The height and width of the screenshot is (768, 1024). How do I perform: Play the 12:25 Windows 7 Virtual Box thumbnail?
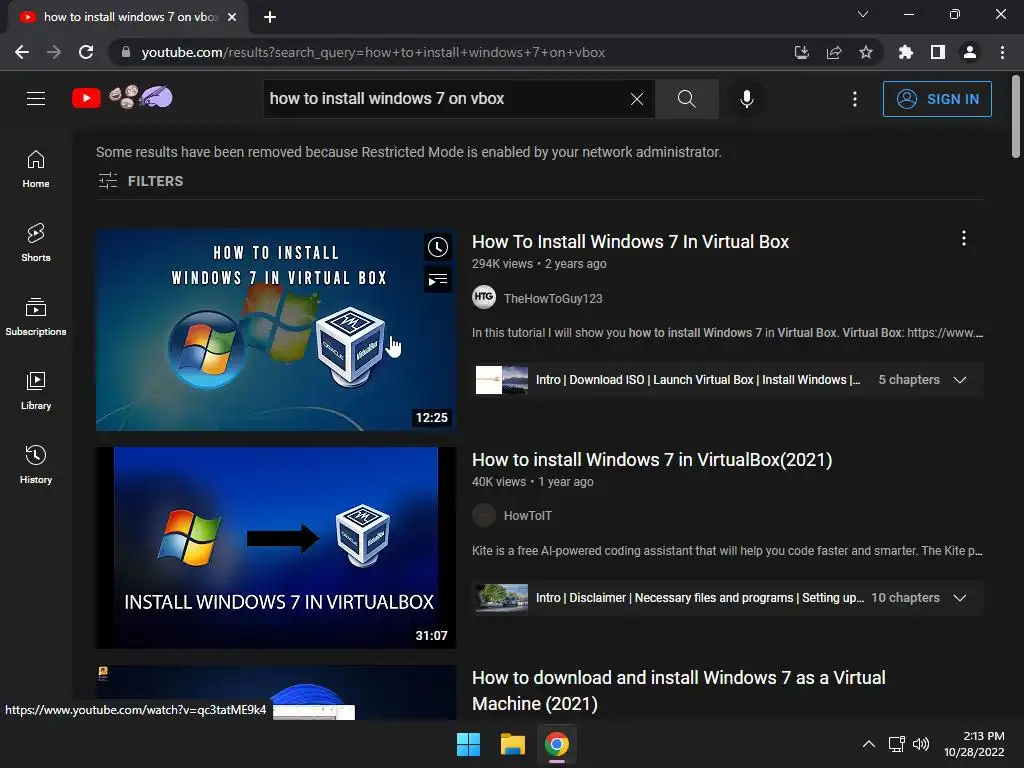click(276, 330)
